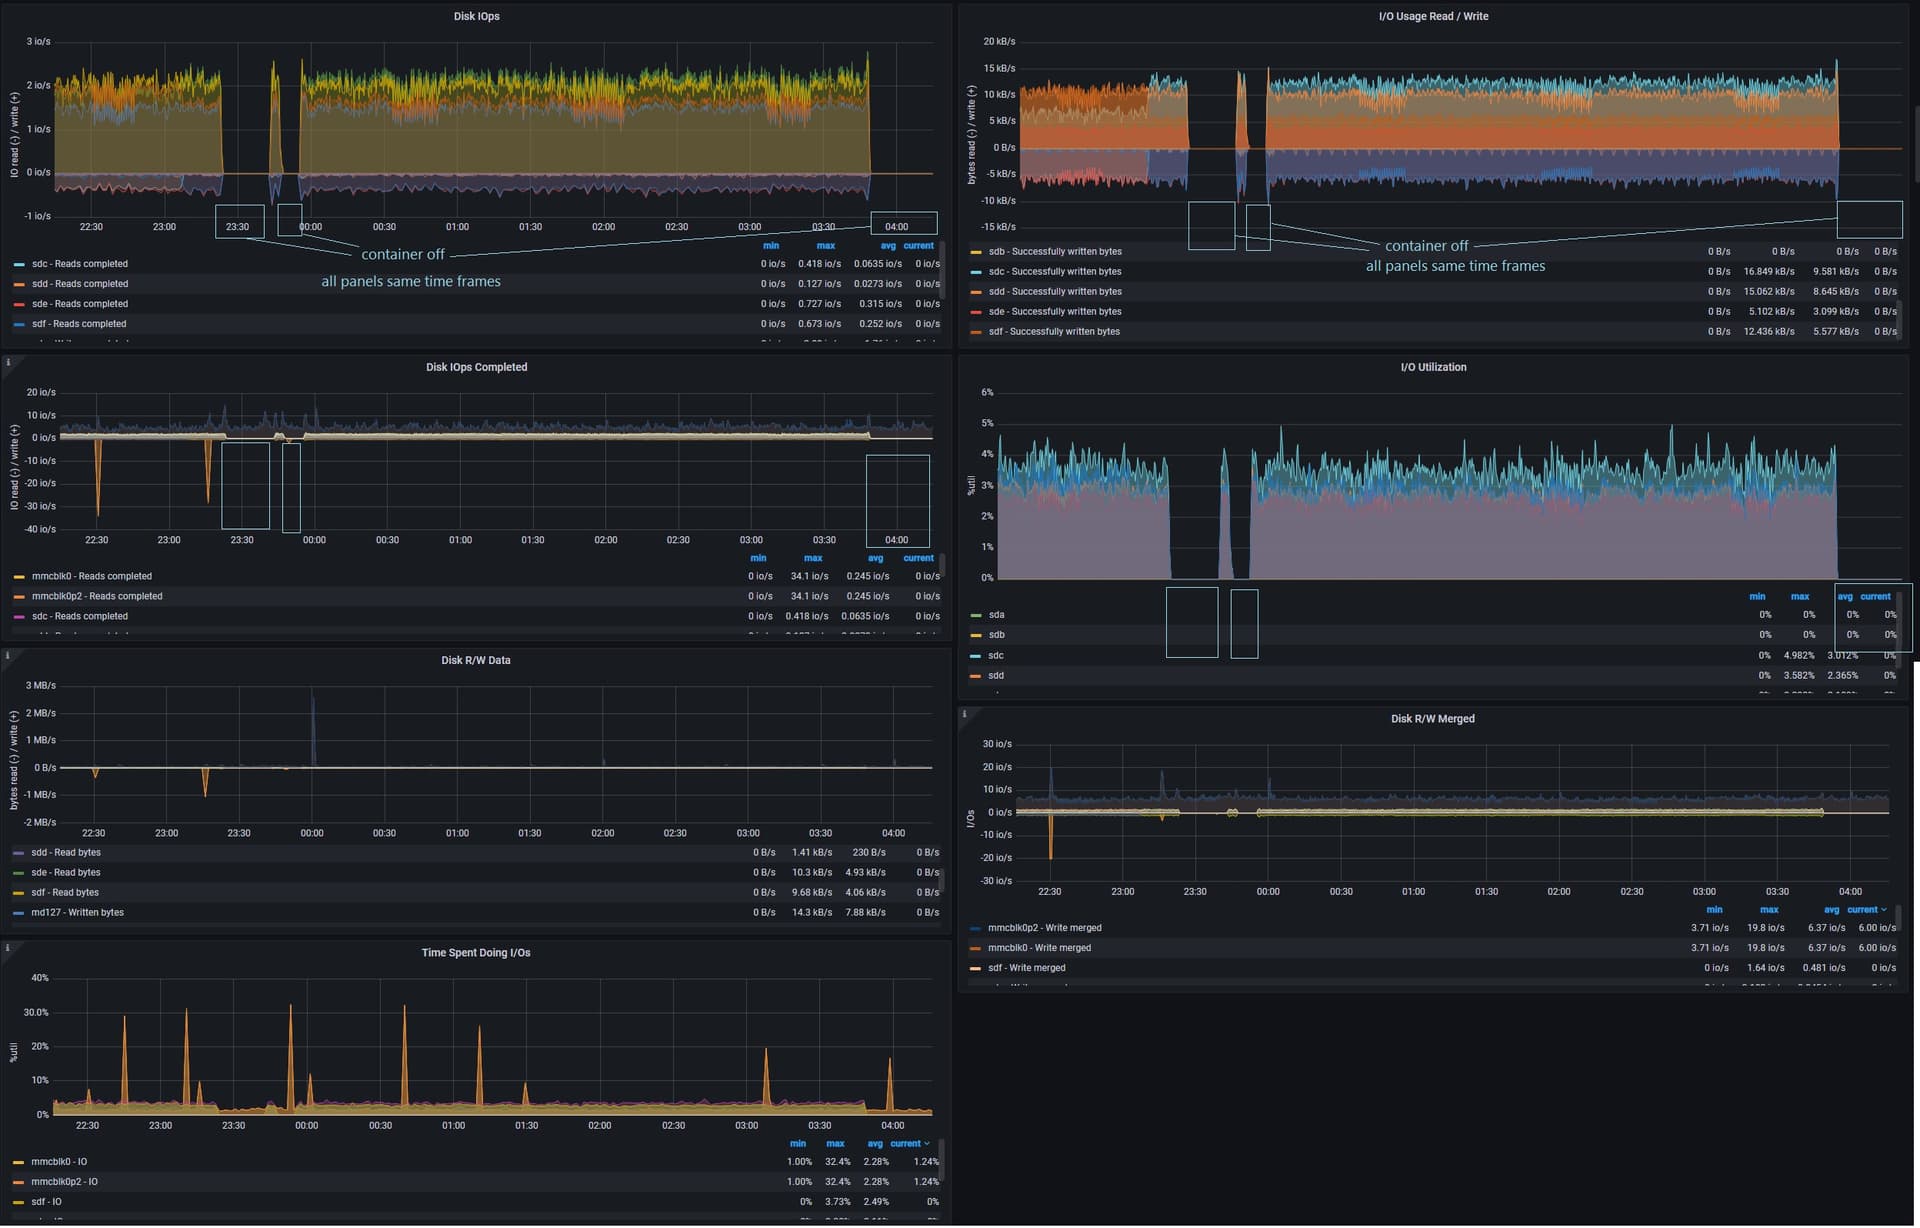Screen dimensions: 1920x1228
Task: Click info icon on Disk R/W Merged panel
Action: 964,714
